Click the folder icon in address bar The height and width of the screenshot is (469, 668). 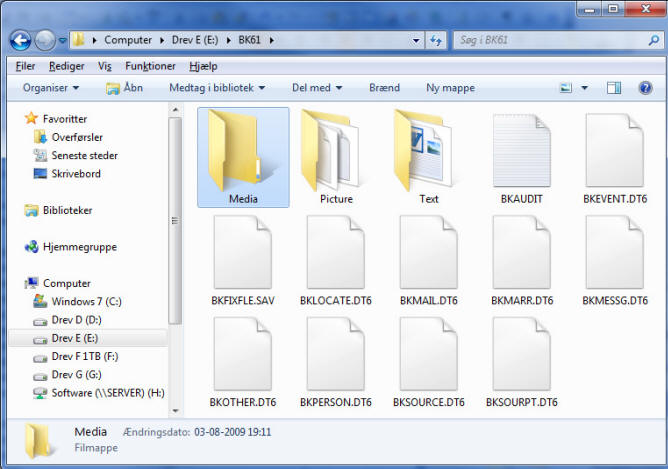(x=78, y=40)
